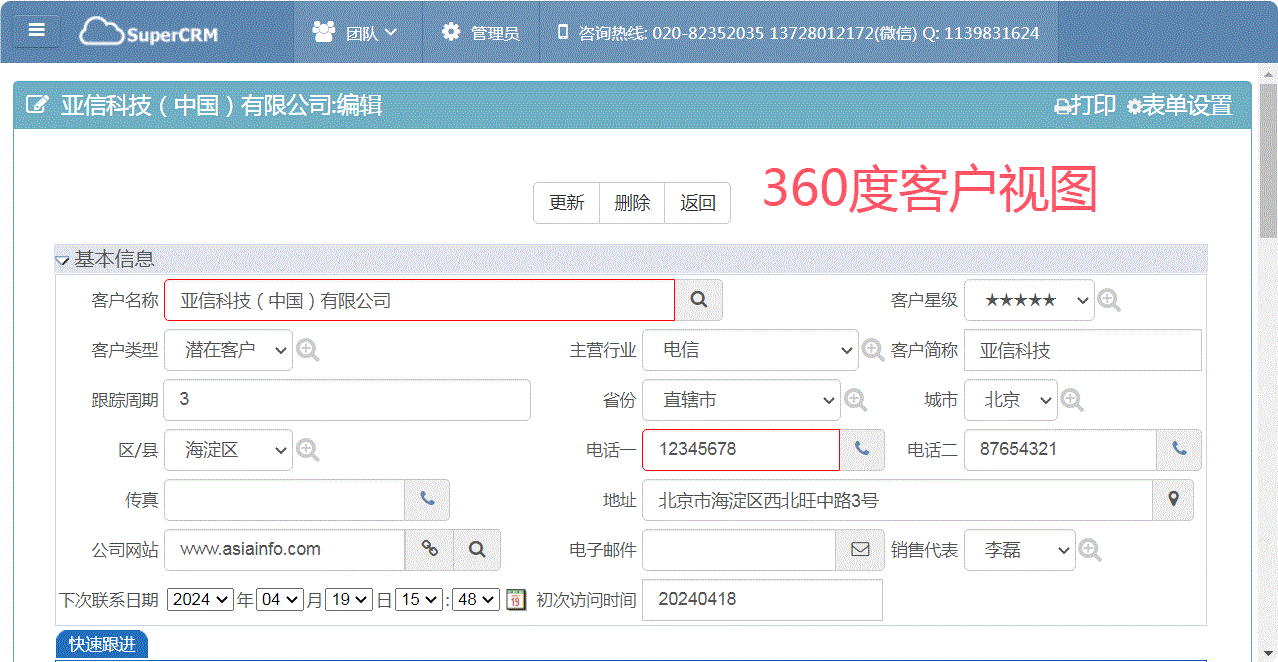Click the 电子邮件 email input field
Image resolution: width=1278 pixels, height=662 pixels.
click(x=739, y=549)
